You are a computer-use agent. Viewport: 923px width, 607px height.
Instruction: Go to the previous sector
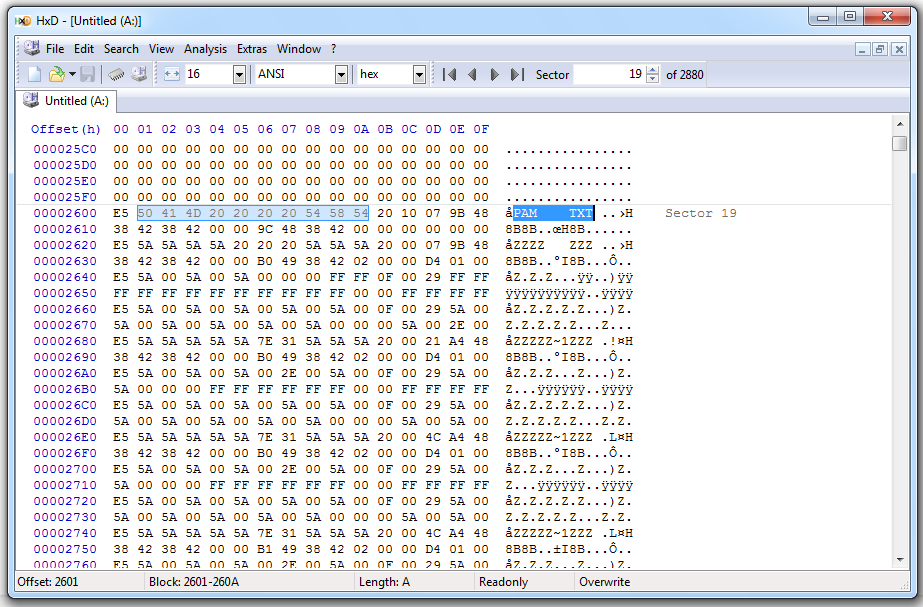[472, 75]
